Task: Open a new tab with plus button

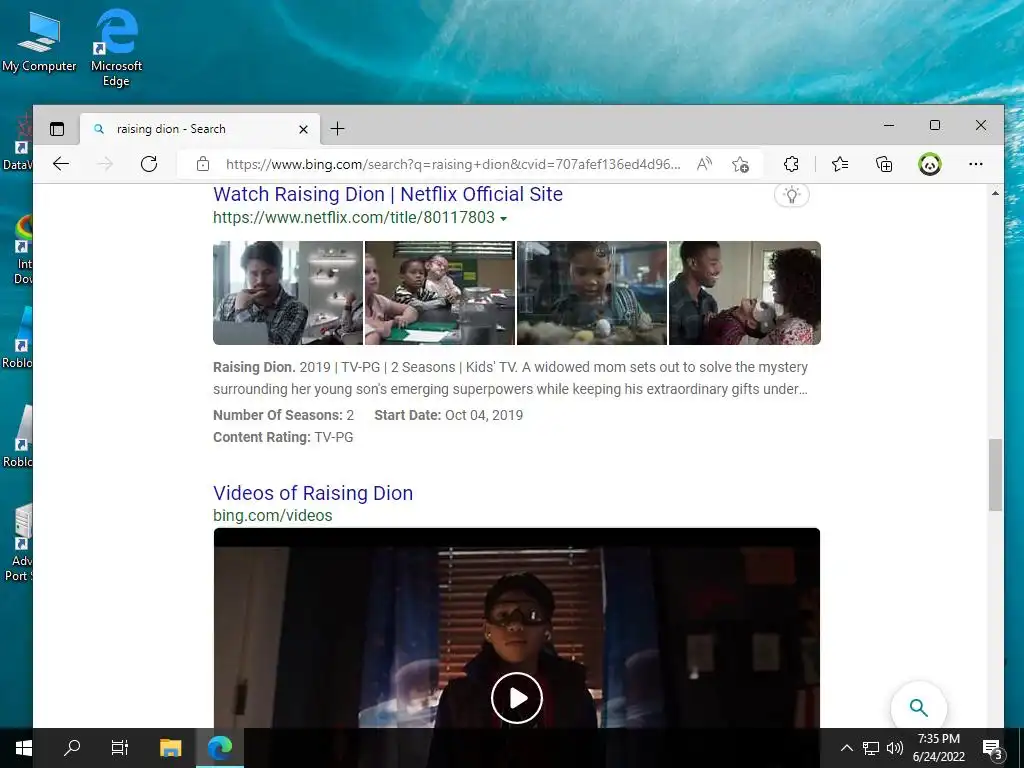Action: coord(337,129)
